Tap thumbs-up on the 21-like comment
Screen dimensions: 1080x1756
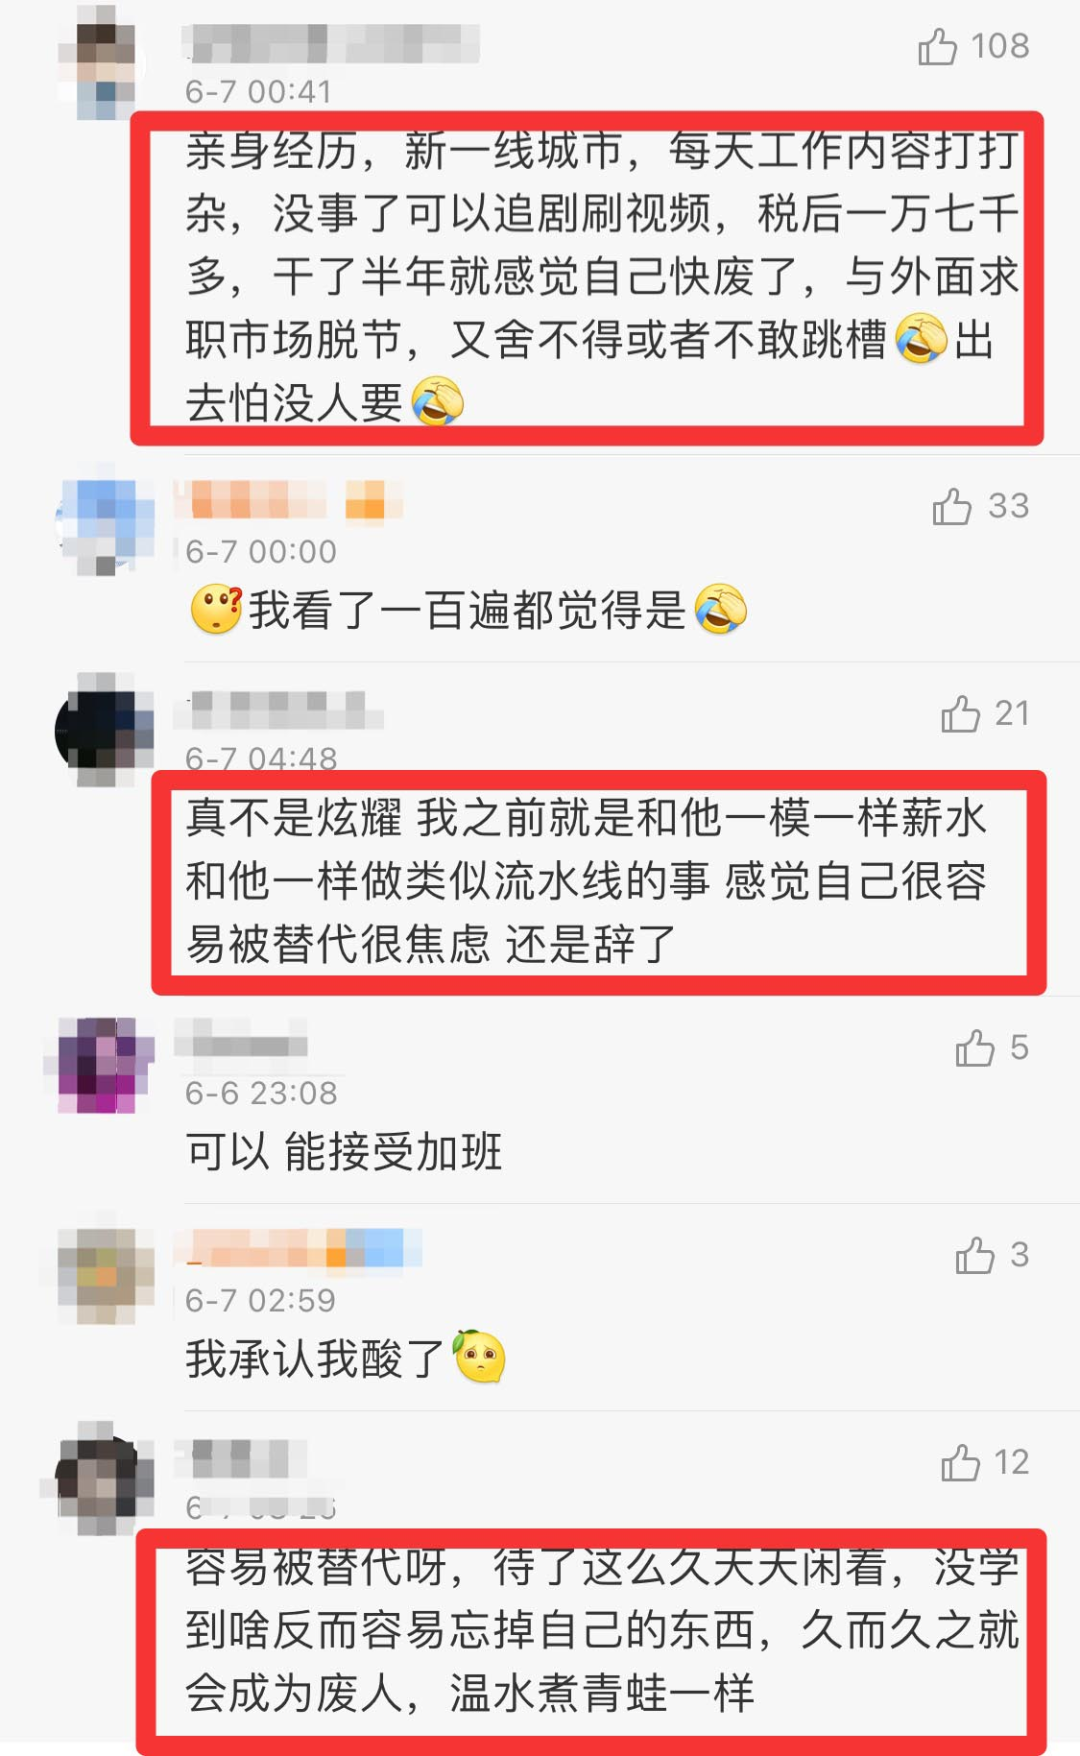pos(960,714)
